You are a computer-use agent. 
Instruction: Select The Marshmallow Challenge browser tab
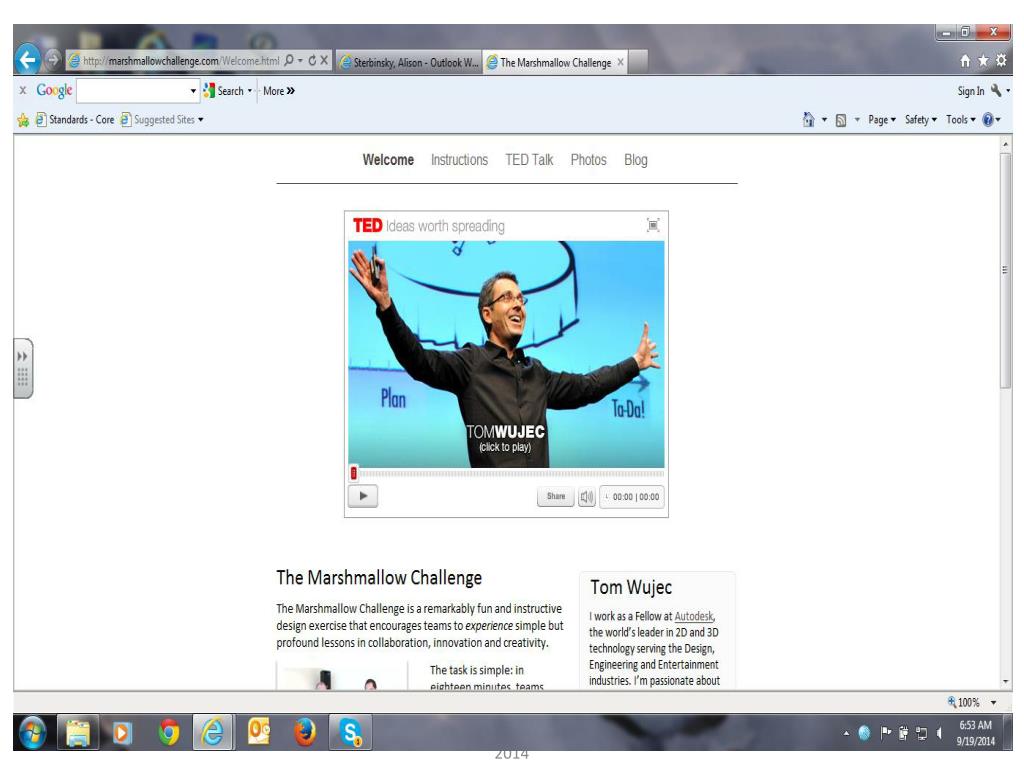coord(549,63)
